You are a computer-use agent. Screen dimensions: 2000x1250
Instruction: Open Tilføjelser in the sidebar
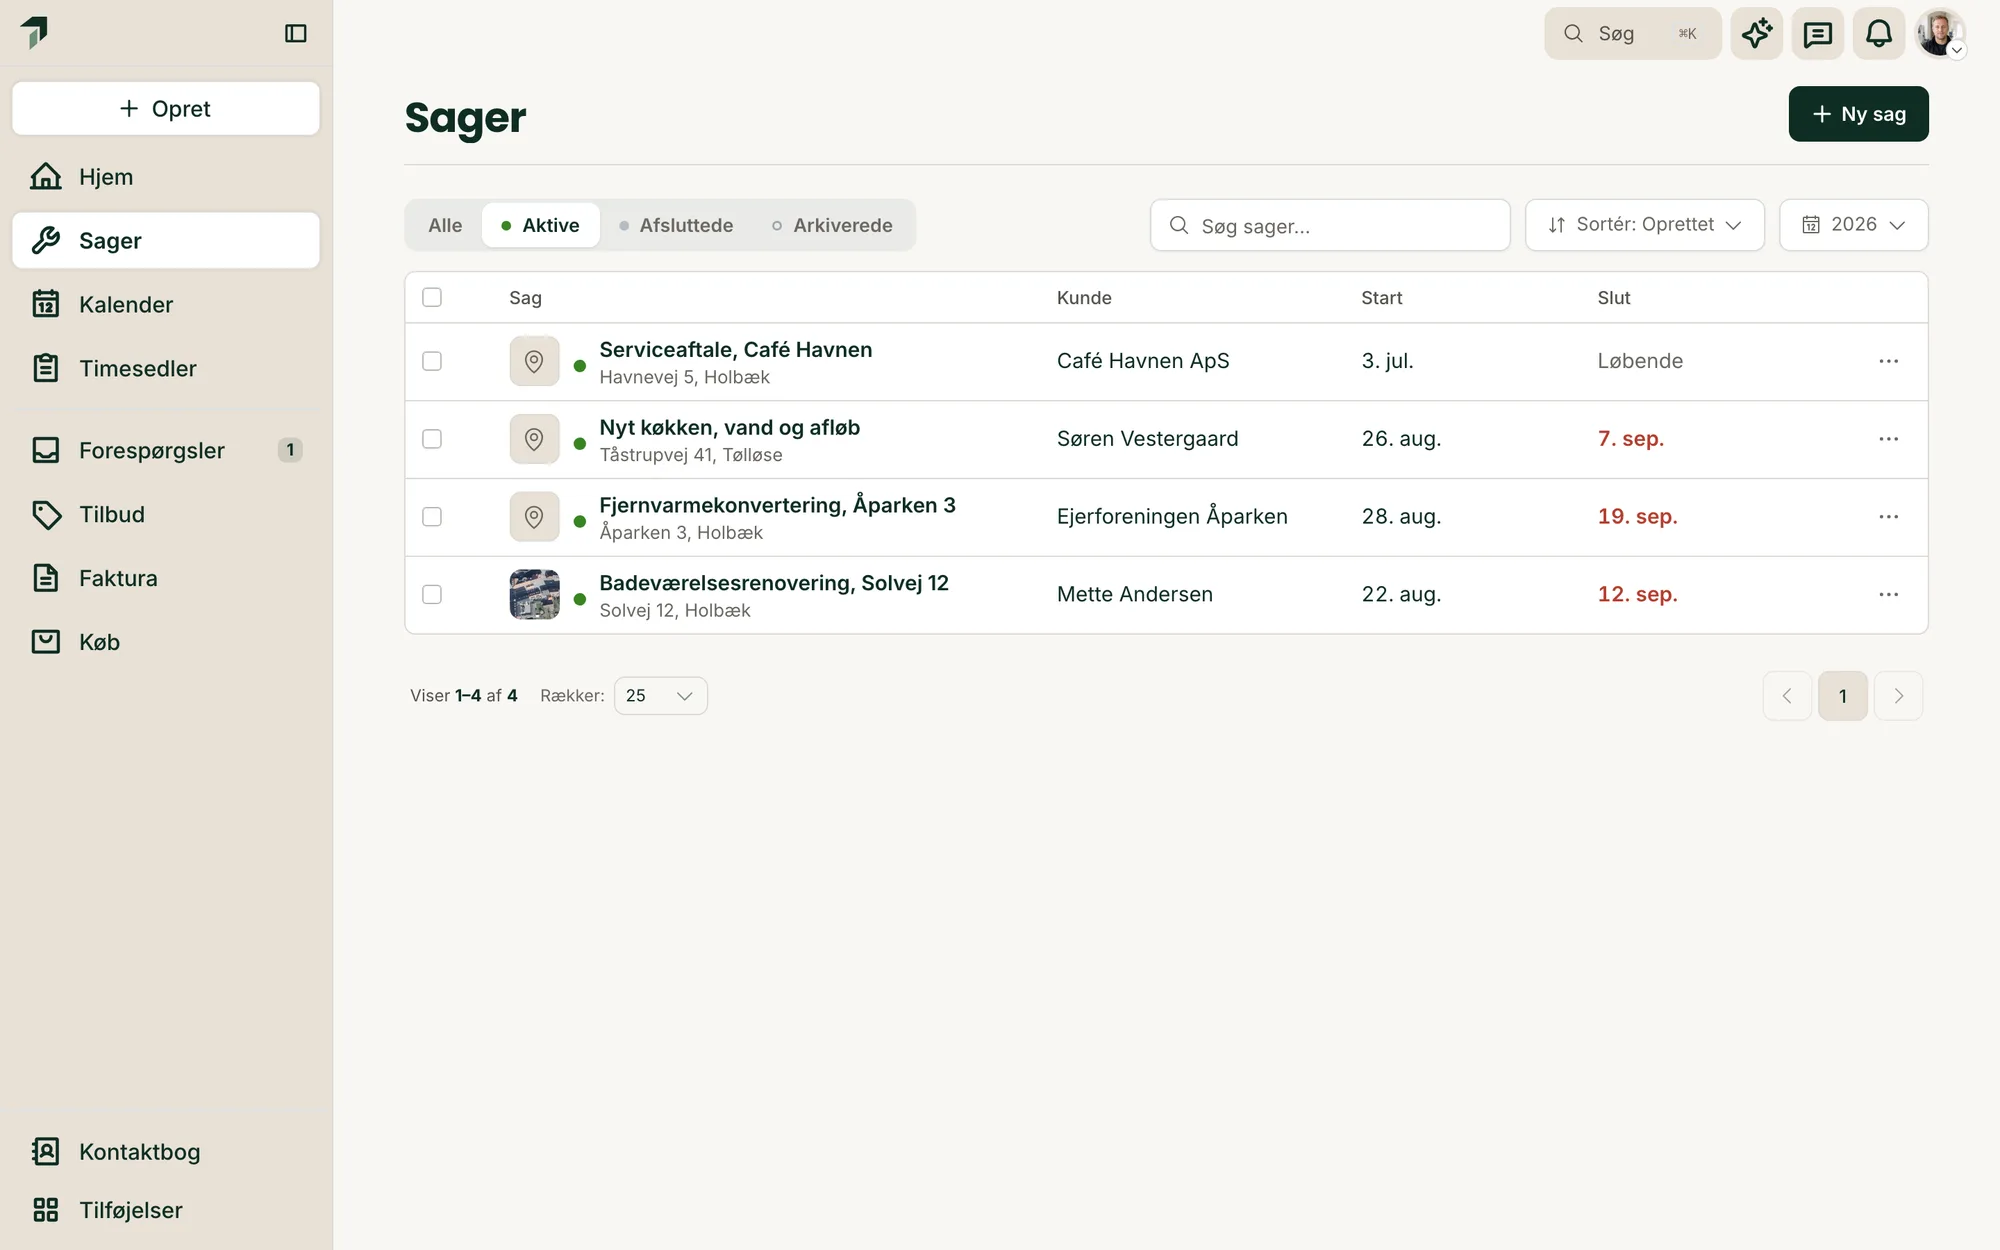pyautogui.click(x=166, y=1211)
